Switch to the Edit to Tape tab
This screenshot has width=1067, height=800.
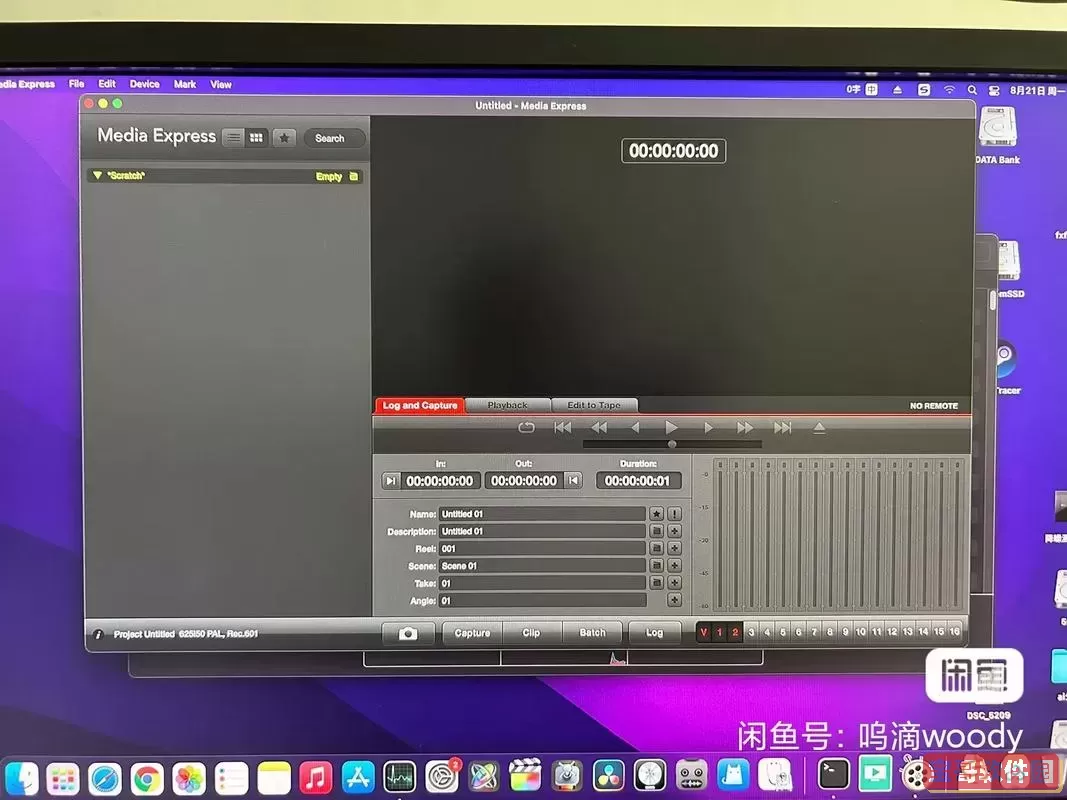pos(594,405)
